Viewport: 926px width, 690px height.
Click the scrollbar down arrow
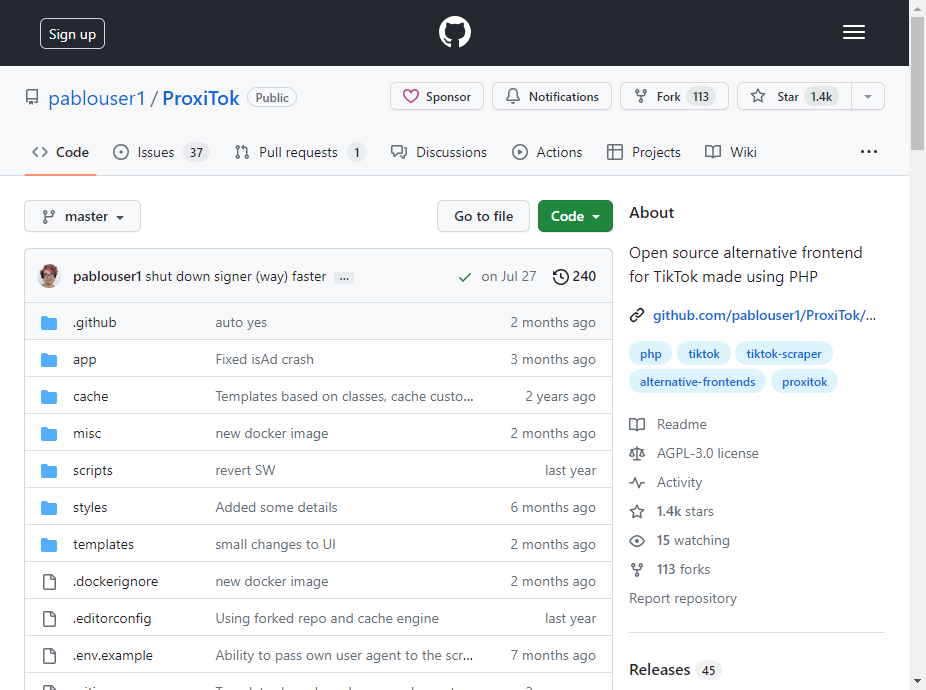tap(917, 681)
